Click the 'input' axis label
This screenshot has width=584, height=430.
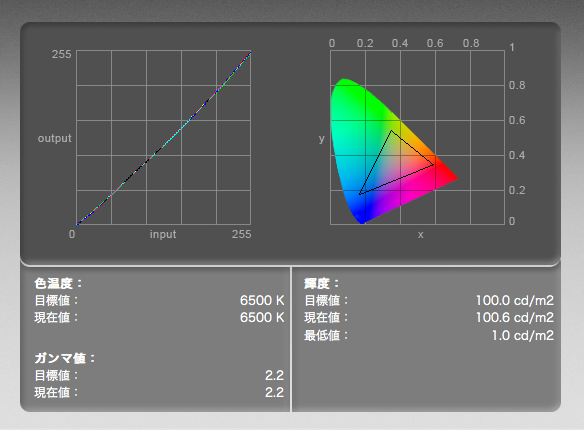(x=163, y=234)
